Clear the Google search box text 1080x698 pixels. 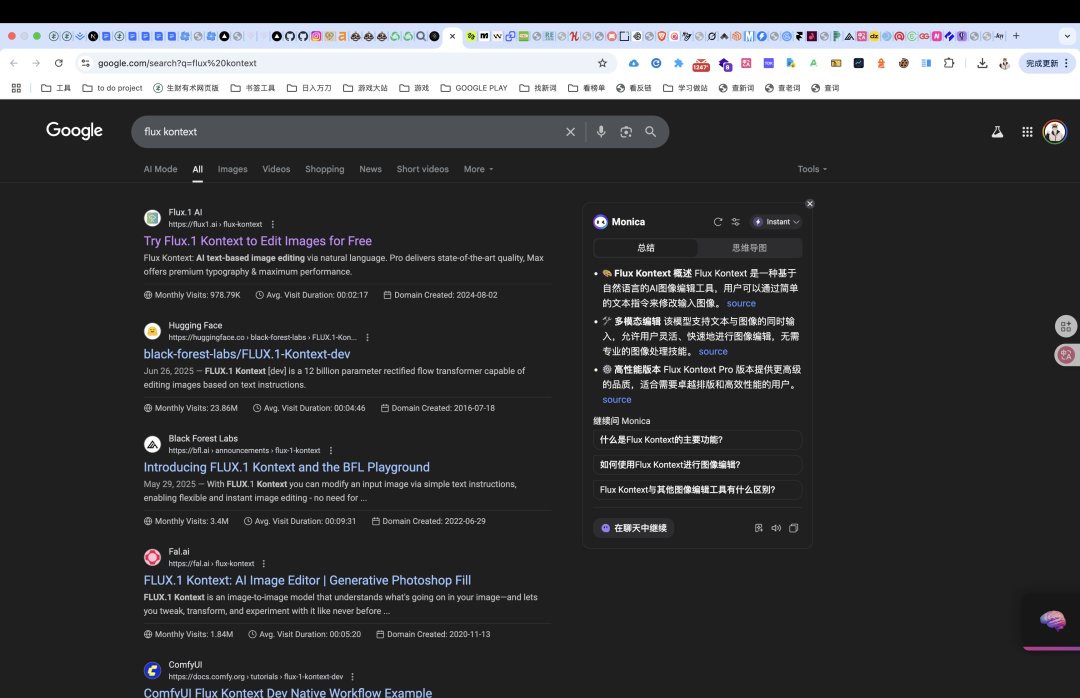click(570, 132)
